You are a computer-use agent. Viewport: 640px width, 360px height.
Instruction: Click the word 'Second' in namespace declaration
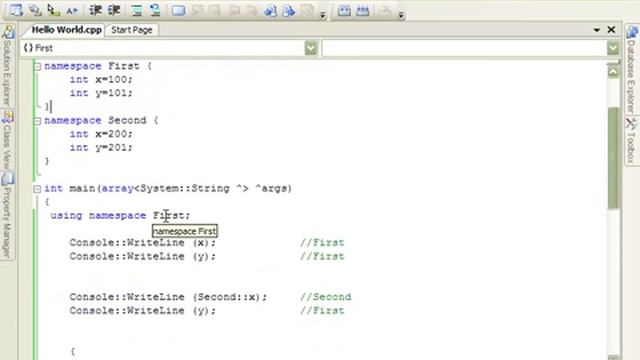pyautogui.click(x=127, y=120)
